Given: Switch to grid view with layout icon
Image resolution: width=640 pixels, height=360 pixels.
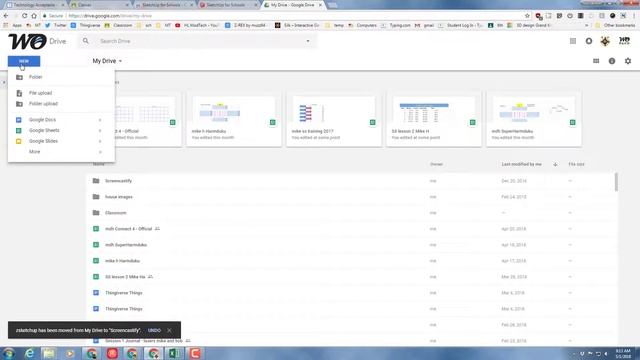Looking at the screenshot, I should click(596, 61).
